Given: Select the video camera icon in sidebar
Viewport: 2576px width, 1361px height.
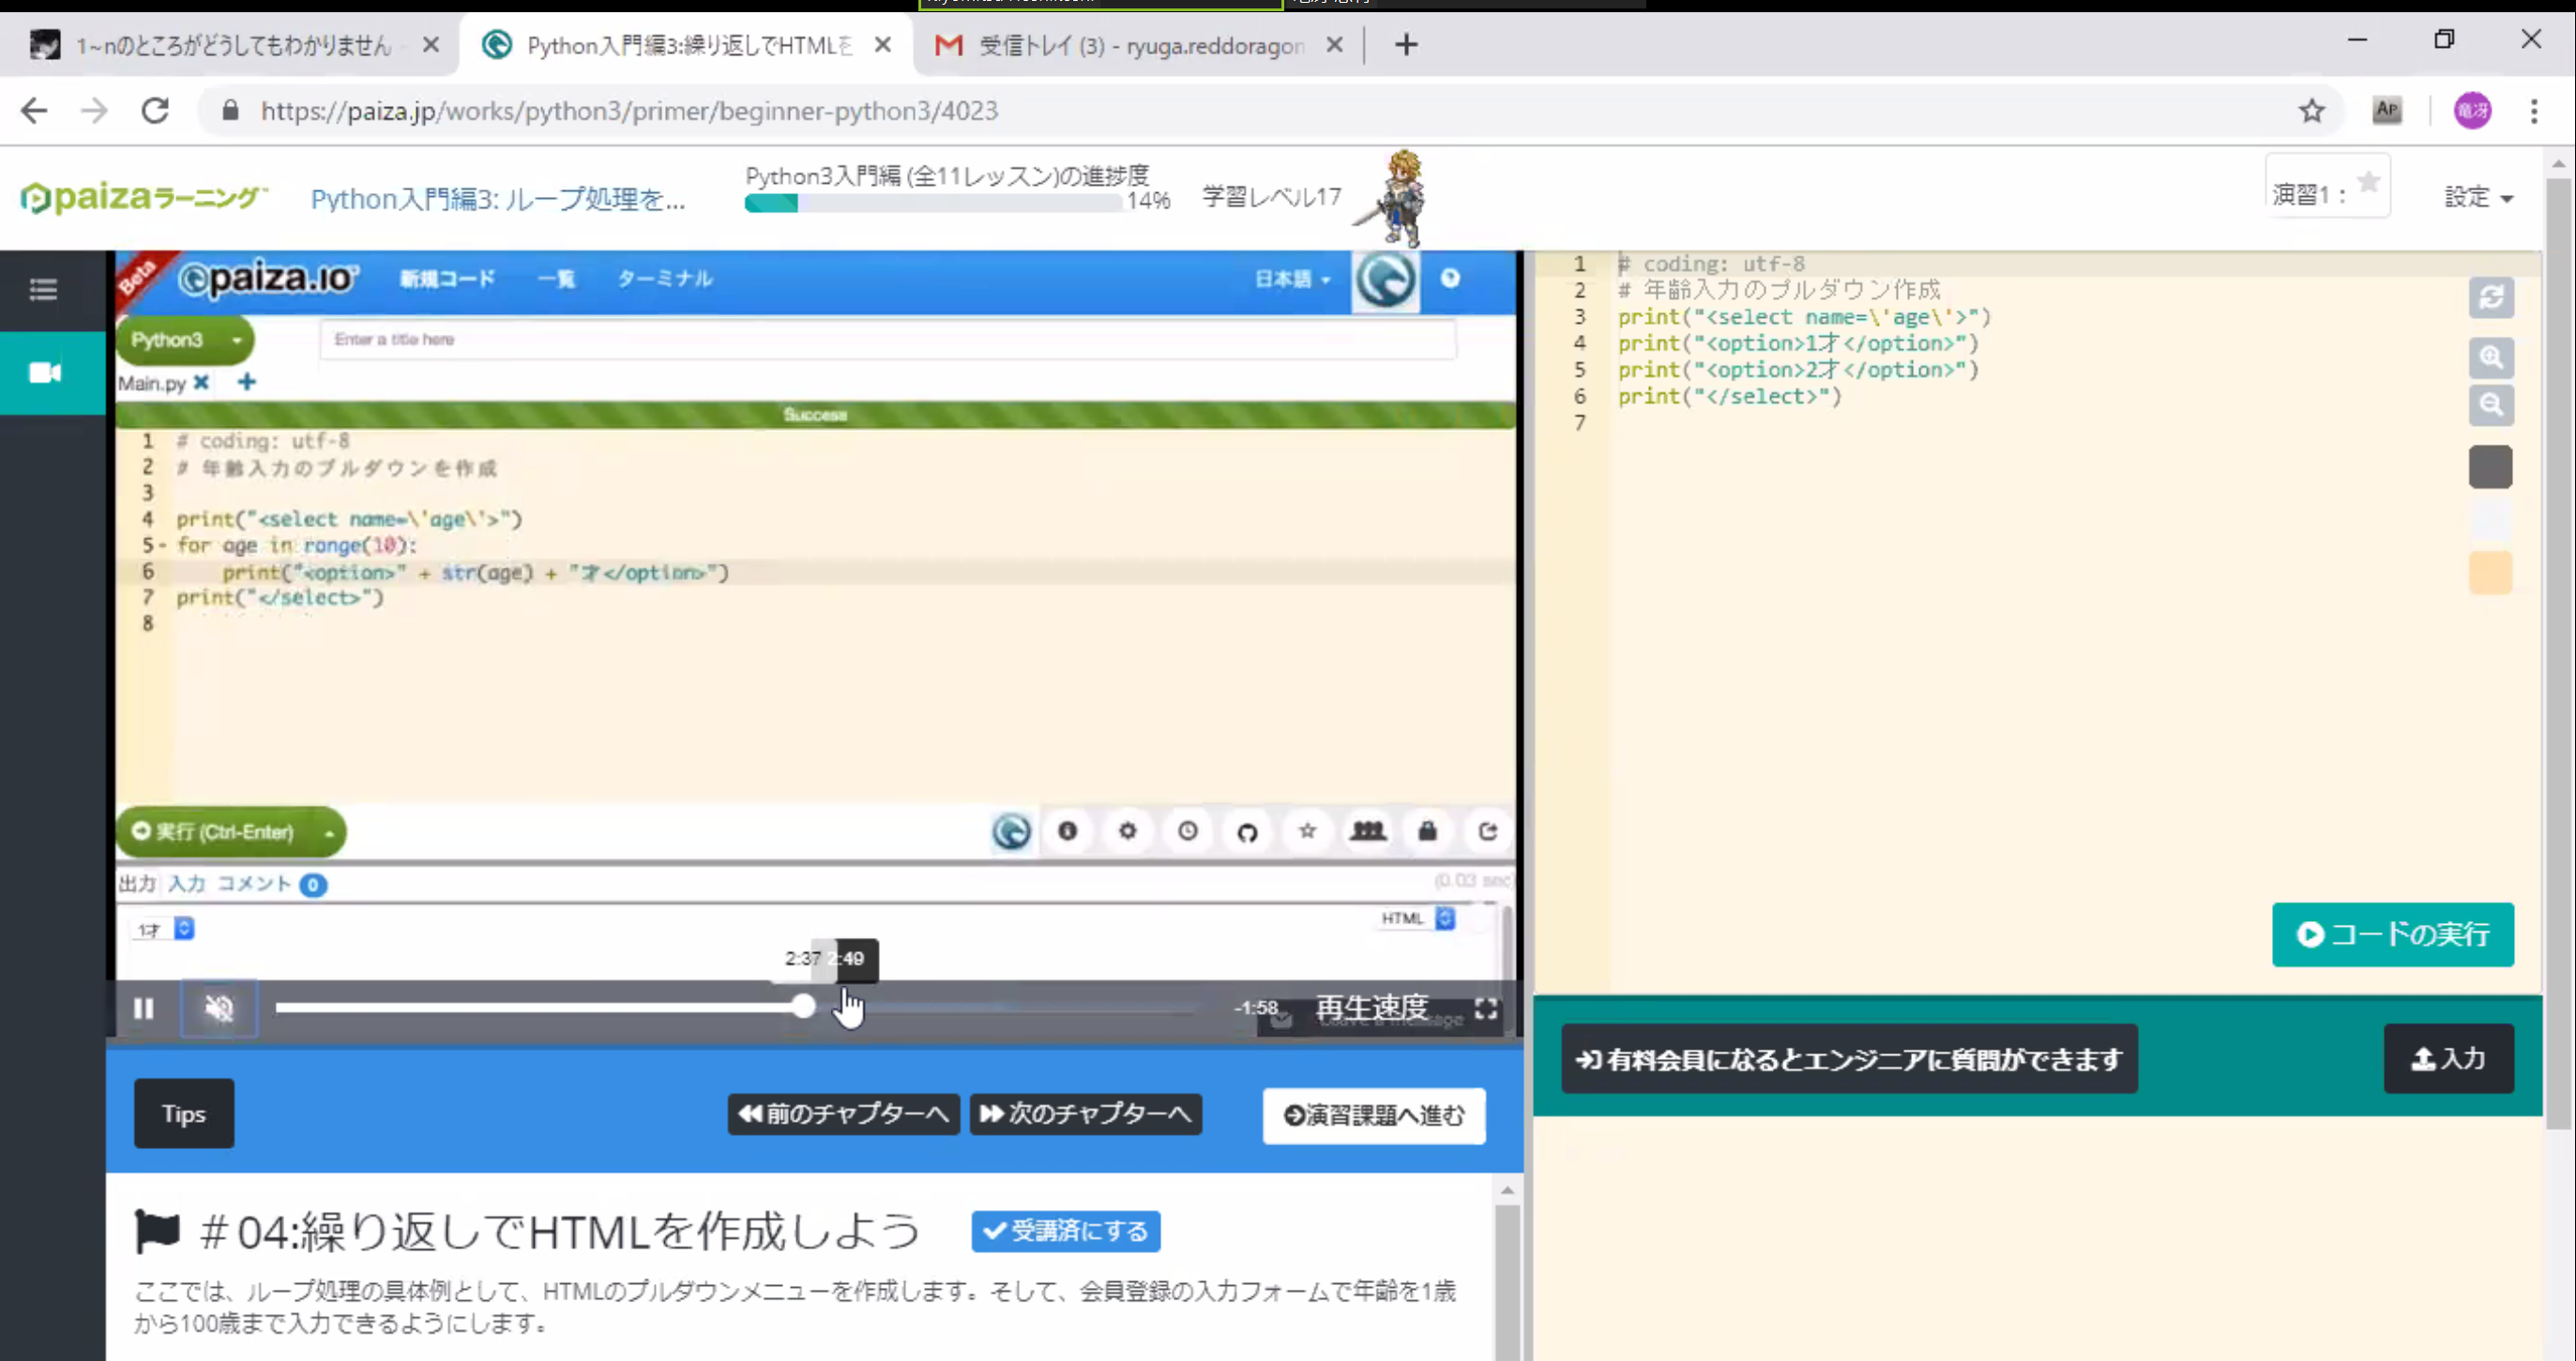Looking at the screenshot, I should click(x=45, y=373).
